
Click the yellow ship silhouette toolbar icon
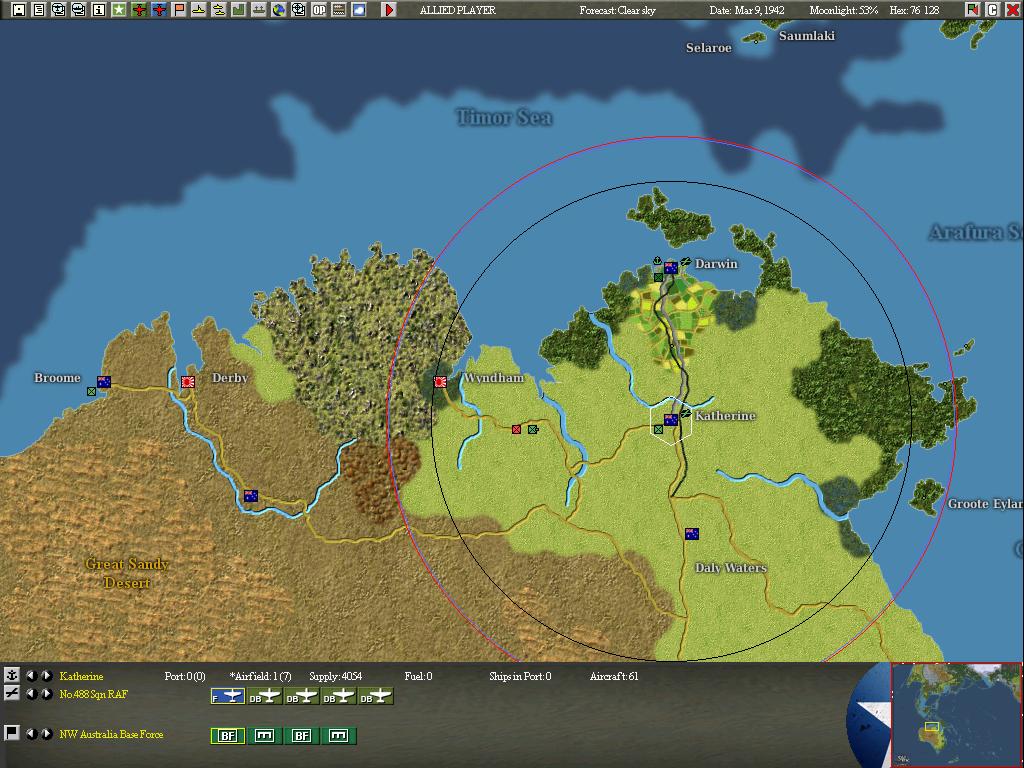(199, 10)
